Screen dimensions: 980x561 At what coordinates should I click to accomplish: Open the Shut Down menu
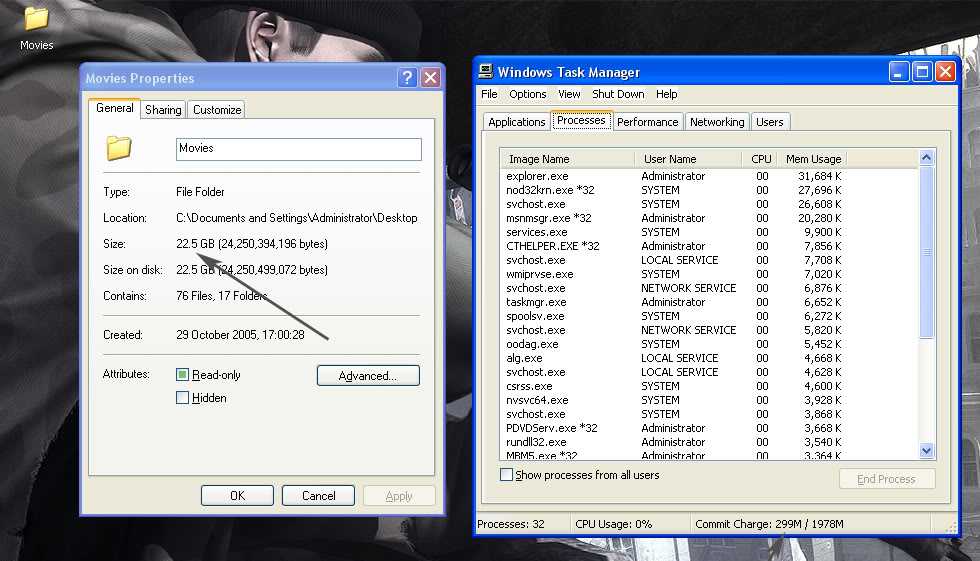(x=618, y=94)
